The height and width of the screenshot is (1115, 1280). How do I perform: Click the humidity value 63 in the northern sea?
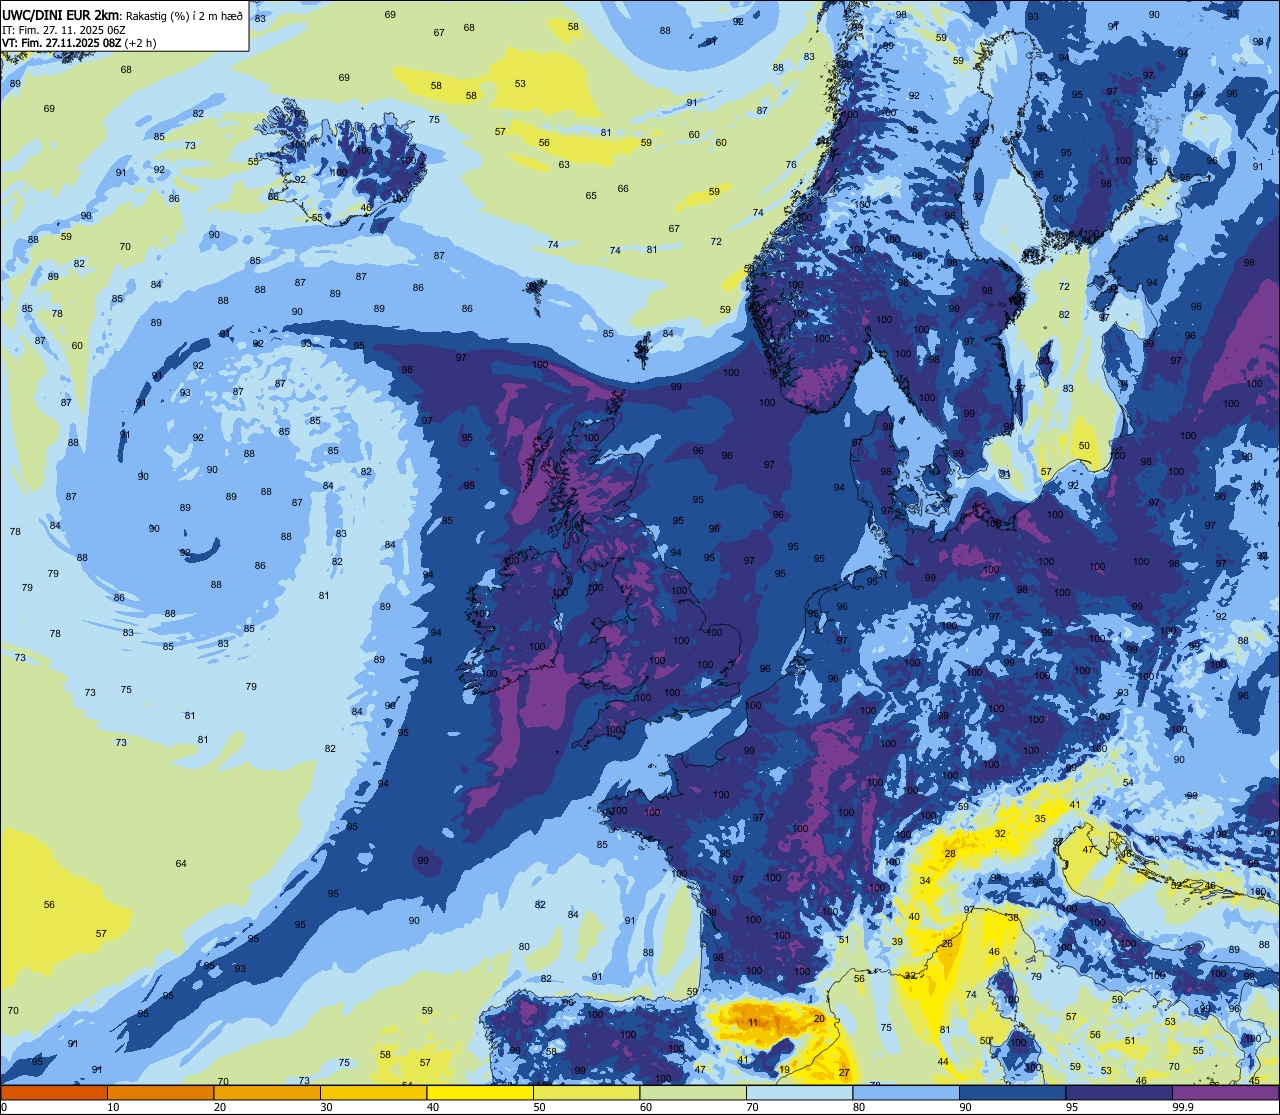tap(564, 164)
